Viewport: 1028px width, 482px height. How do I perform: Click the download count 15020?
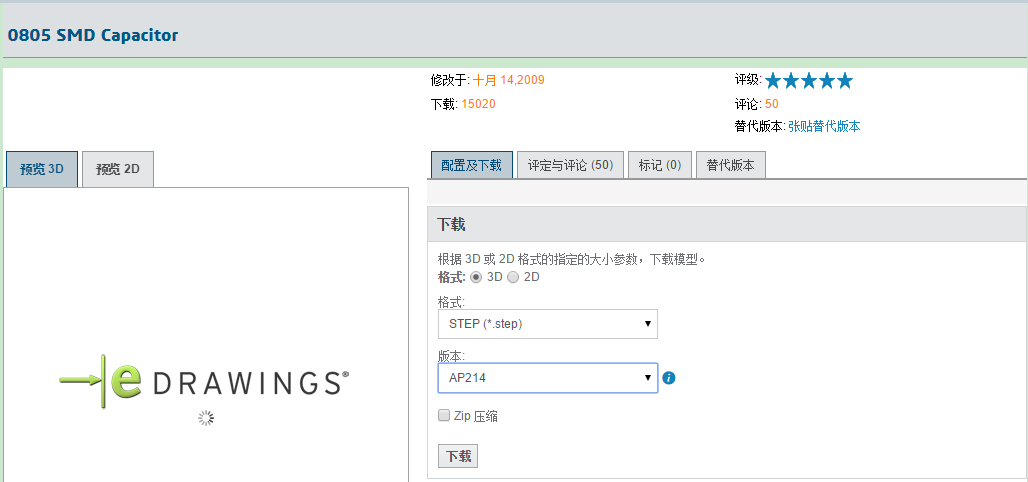(x=479, y=104)
